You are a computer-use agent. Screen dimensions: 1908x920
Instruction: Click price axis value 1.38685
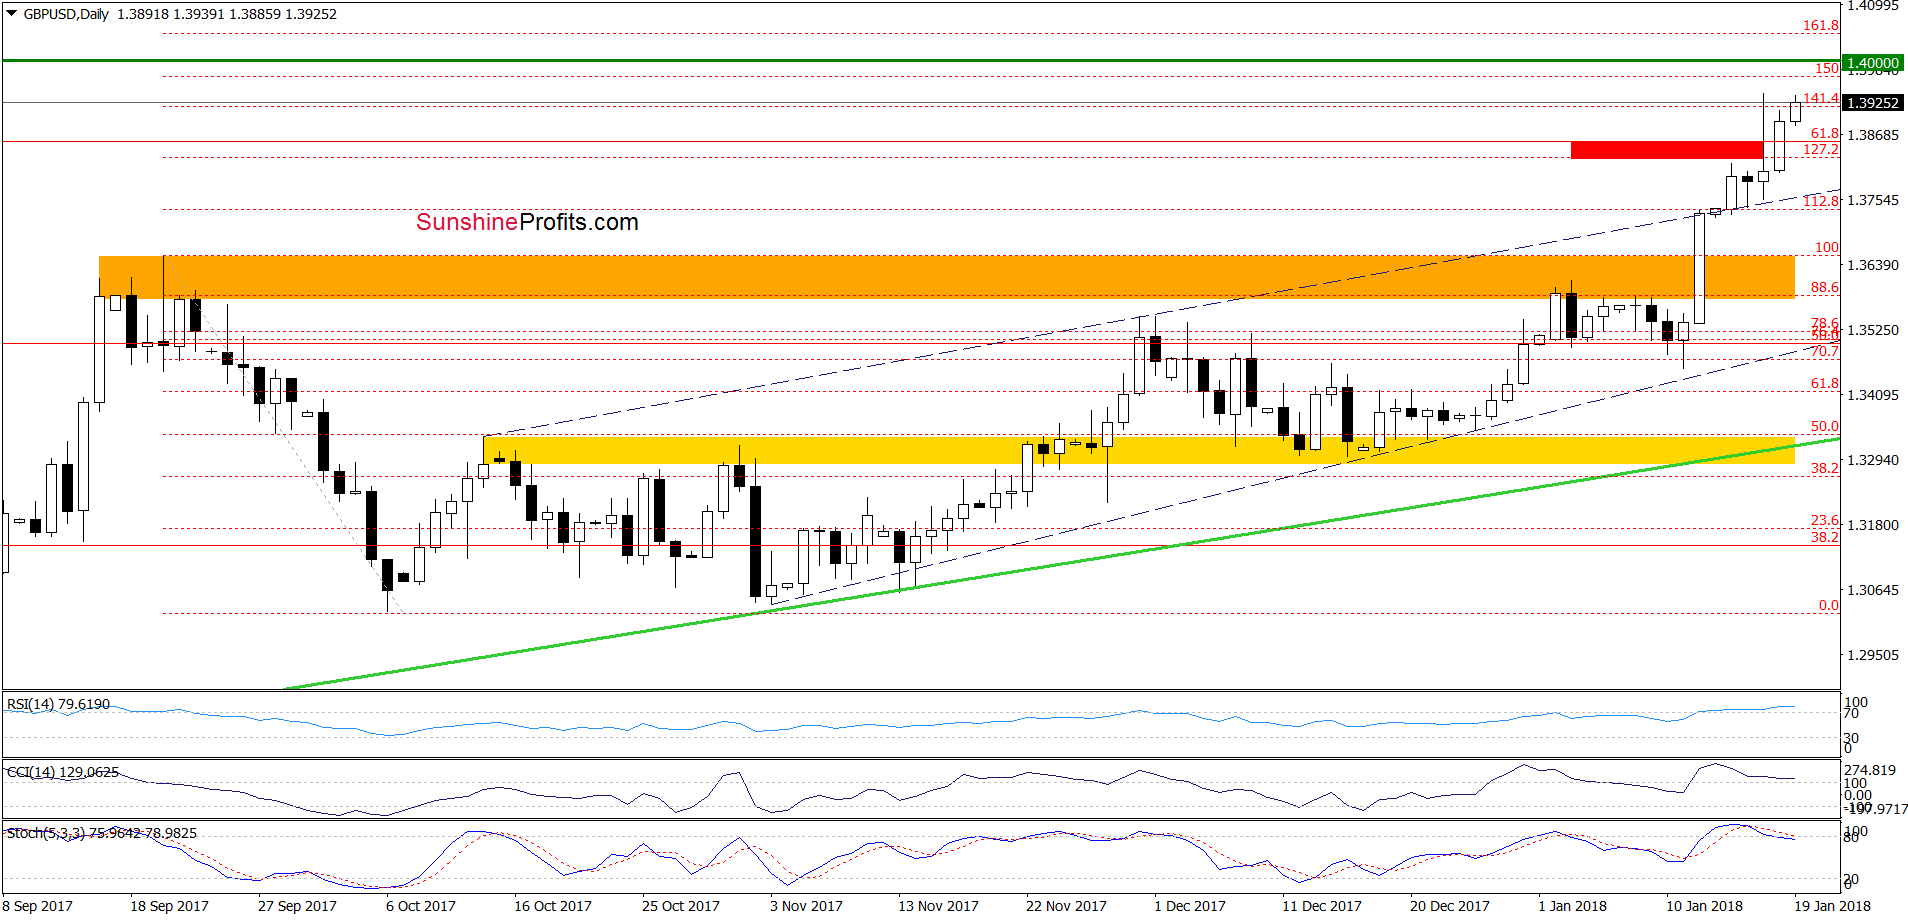pos(1872,135)
